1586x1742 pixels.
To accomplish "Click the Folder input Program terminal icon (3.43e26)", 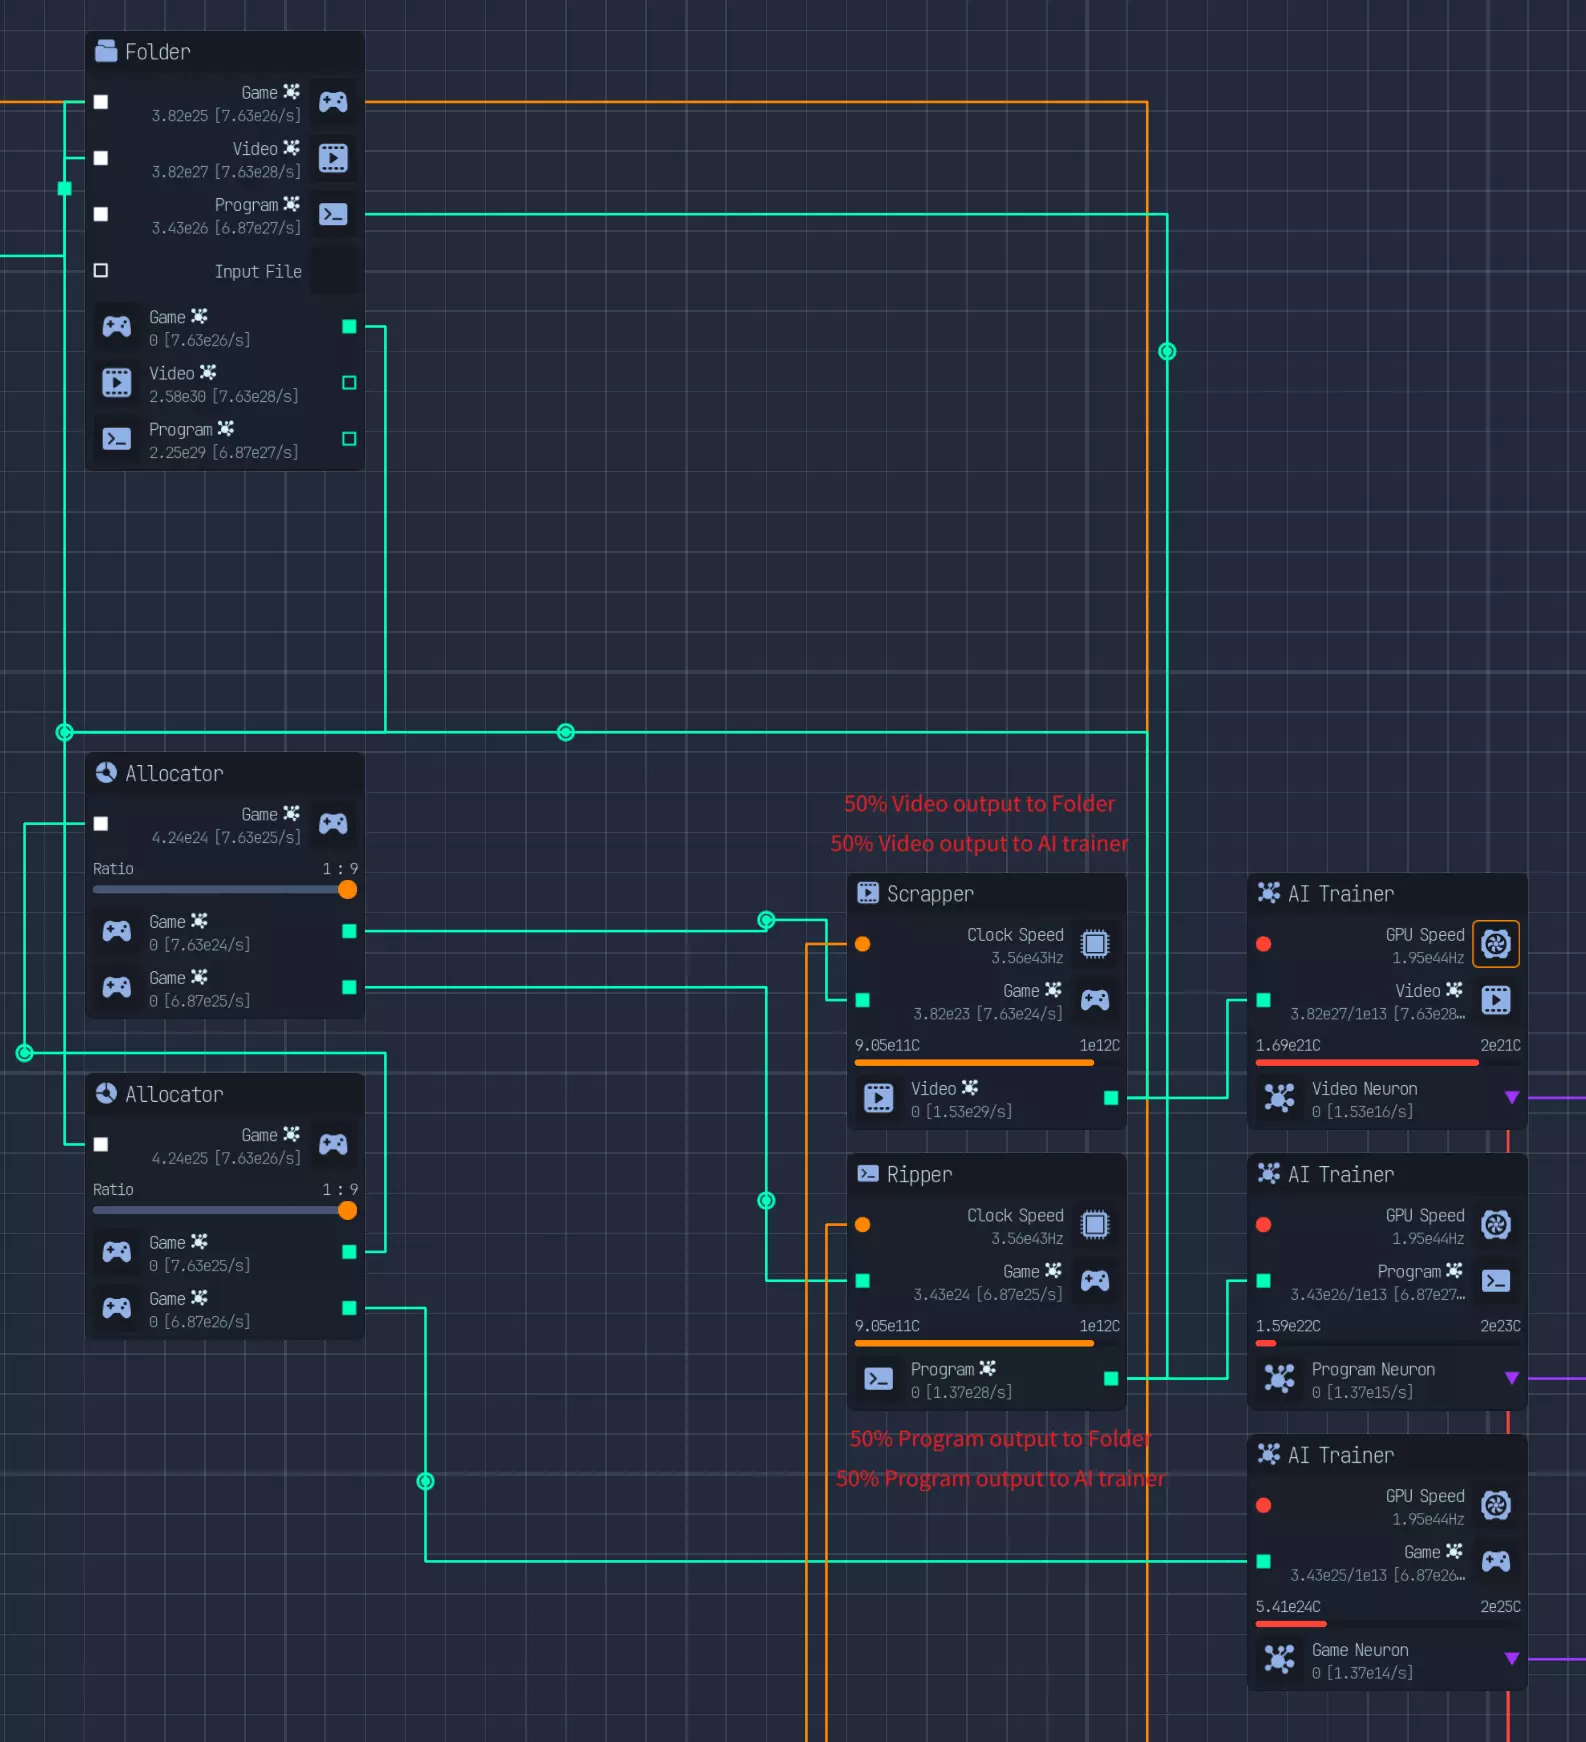I will click(x=333, y=214).
